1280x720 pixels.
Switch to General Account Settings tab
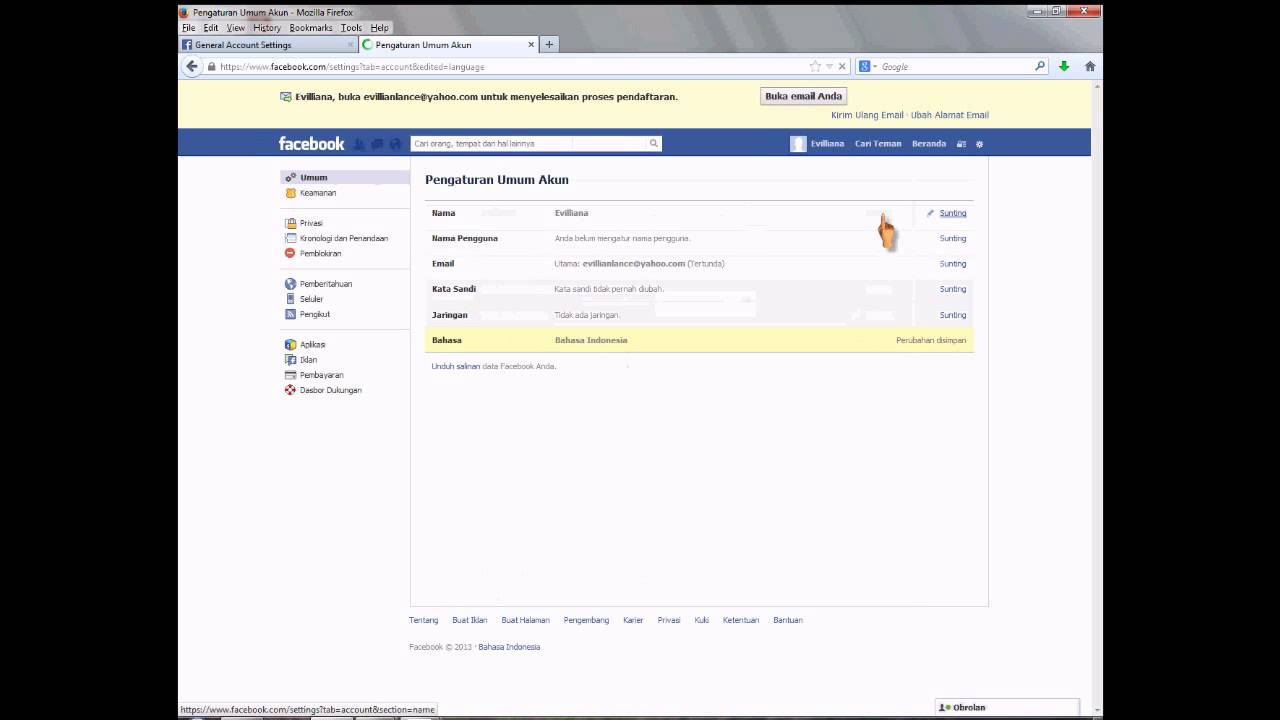point(267,45)
